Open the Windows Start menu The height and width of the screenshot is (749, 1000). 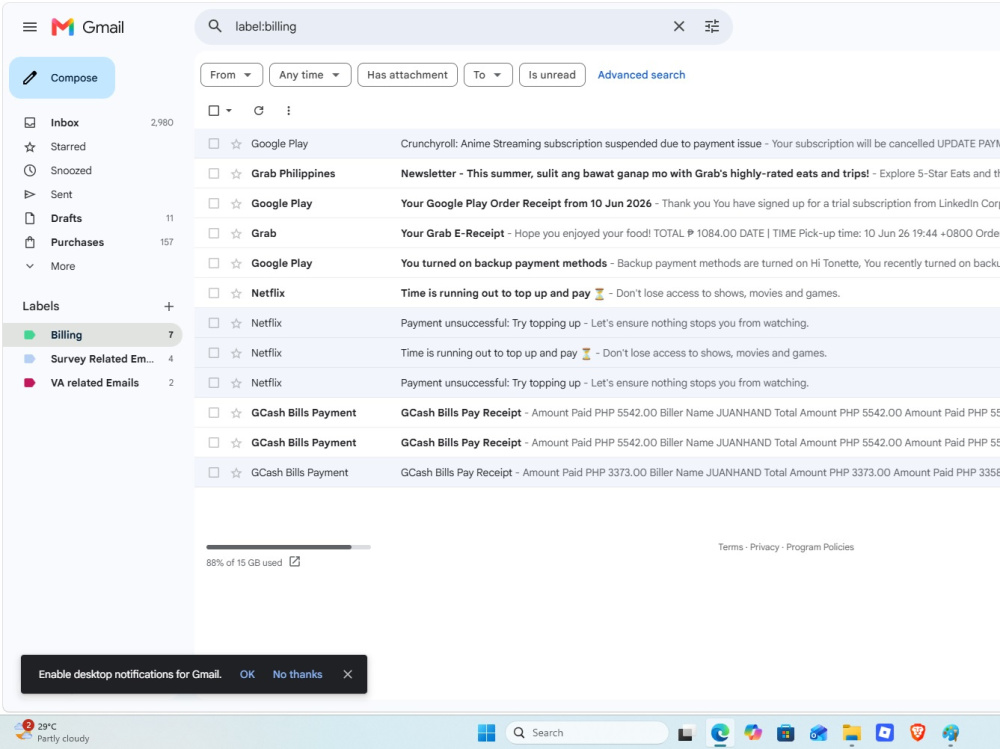click(486, 733)
